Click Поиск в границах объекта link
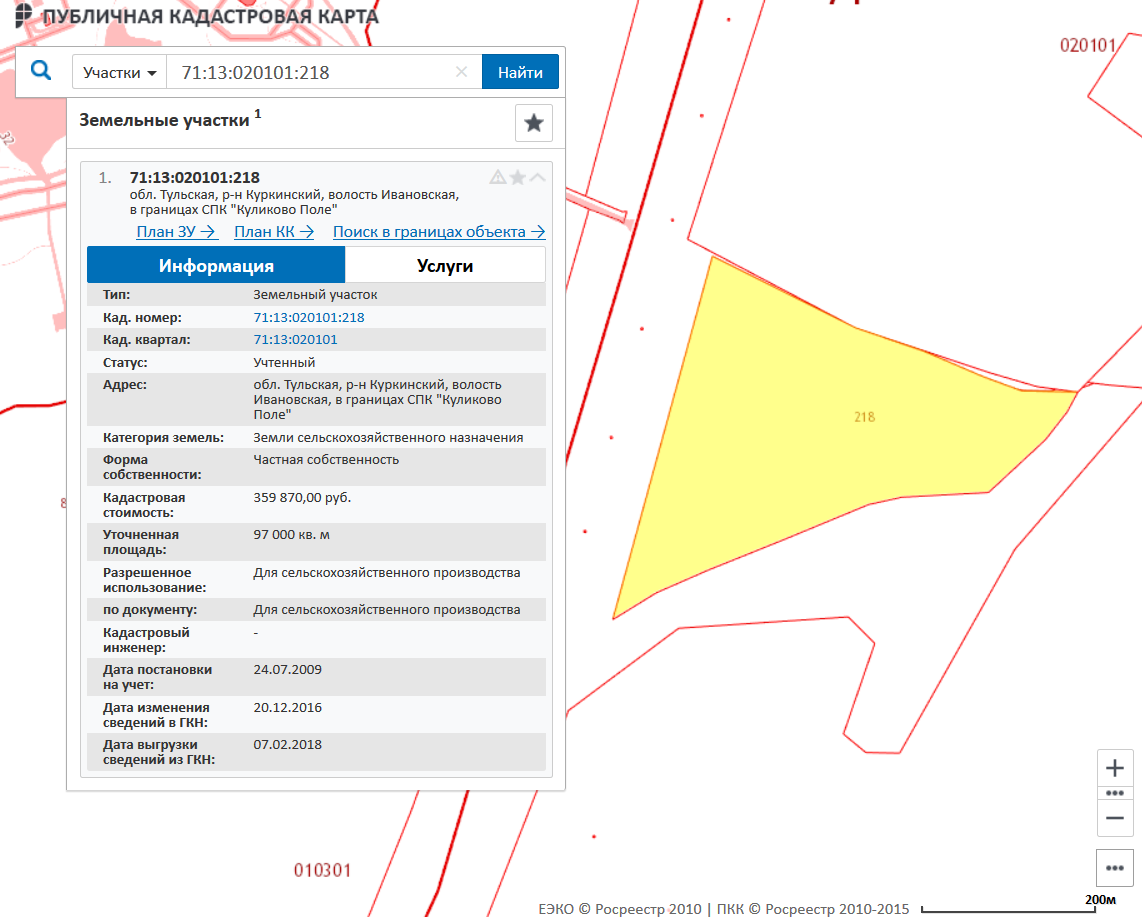 tap(438, 232)
